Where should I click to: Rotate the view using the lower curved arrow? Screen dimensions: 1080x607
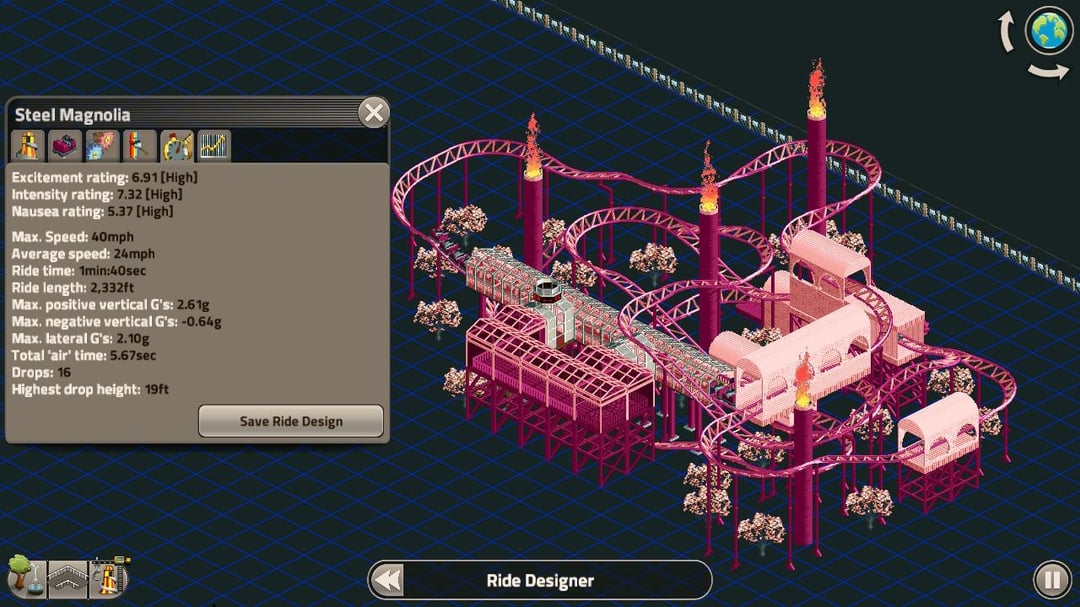1048,71
